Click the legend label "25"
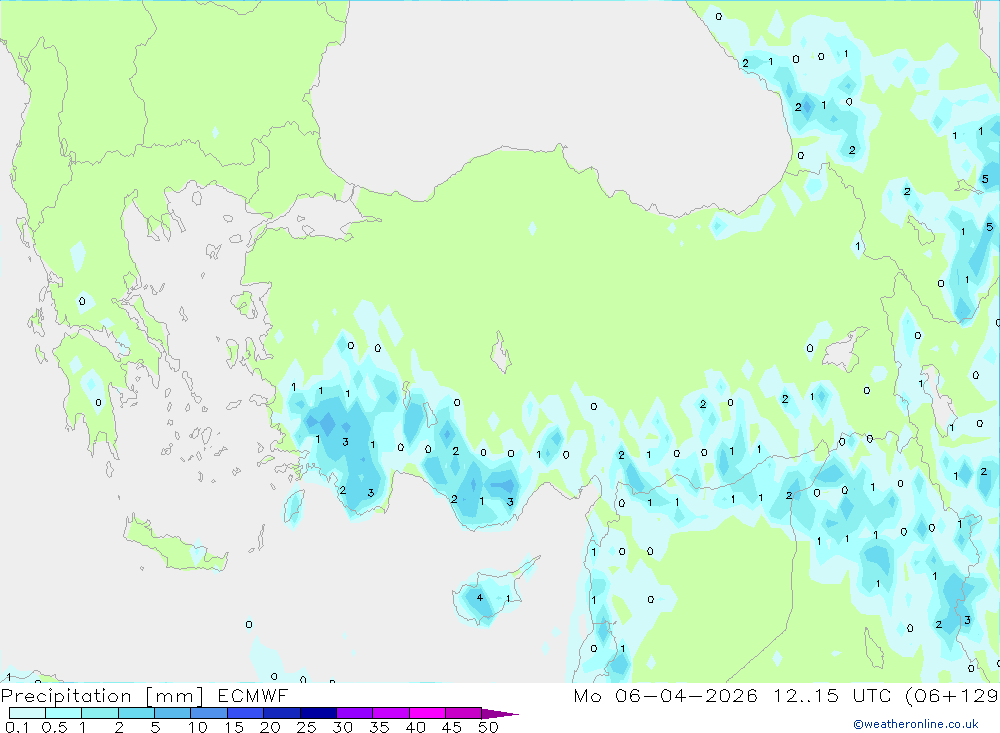1000x733 pixels. (306, 727)
